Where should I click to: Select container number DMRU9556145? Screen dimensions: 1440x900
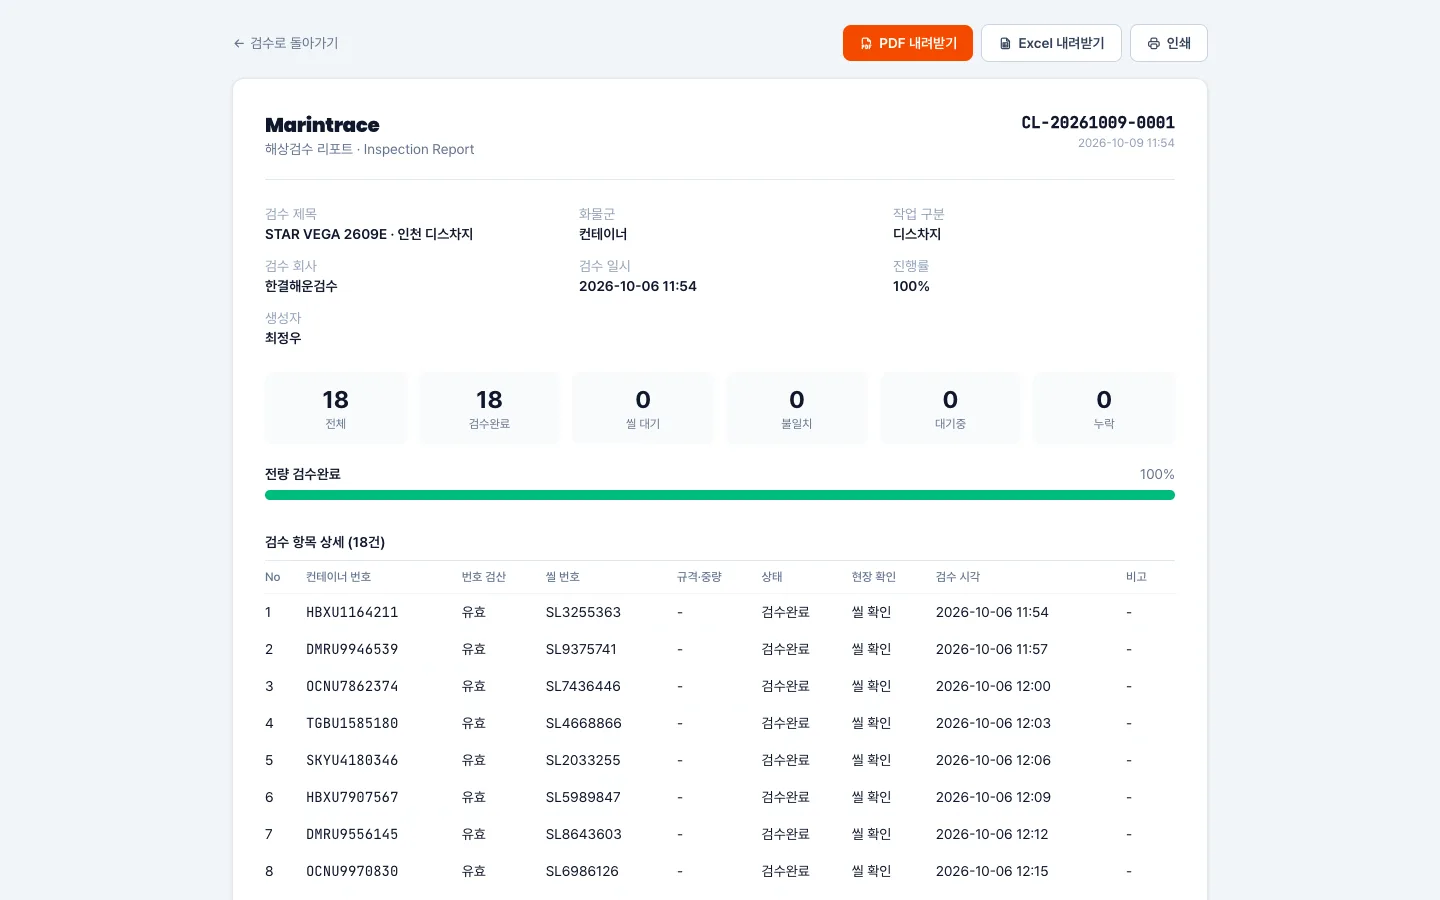click(x=352, y=834)
